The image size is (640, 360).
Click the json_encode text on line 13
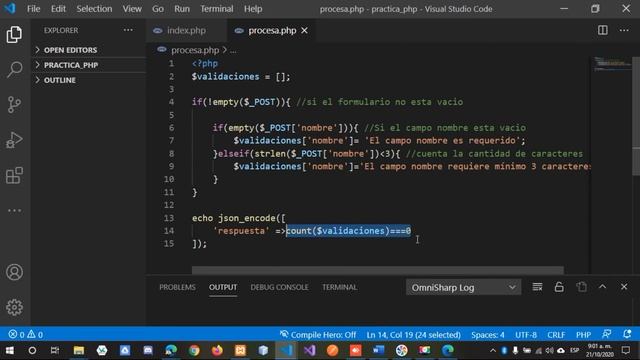click(247, 218)
